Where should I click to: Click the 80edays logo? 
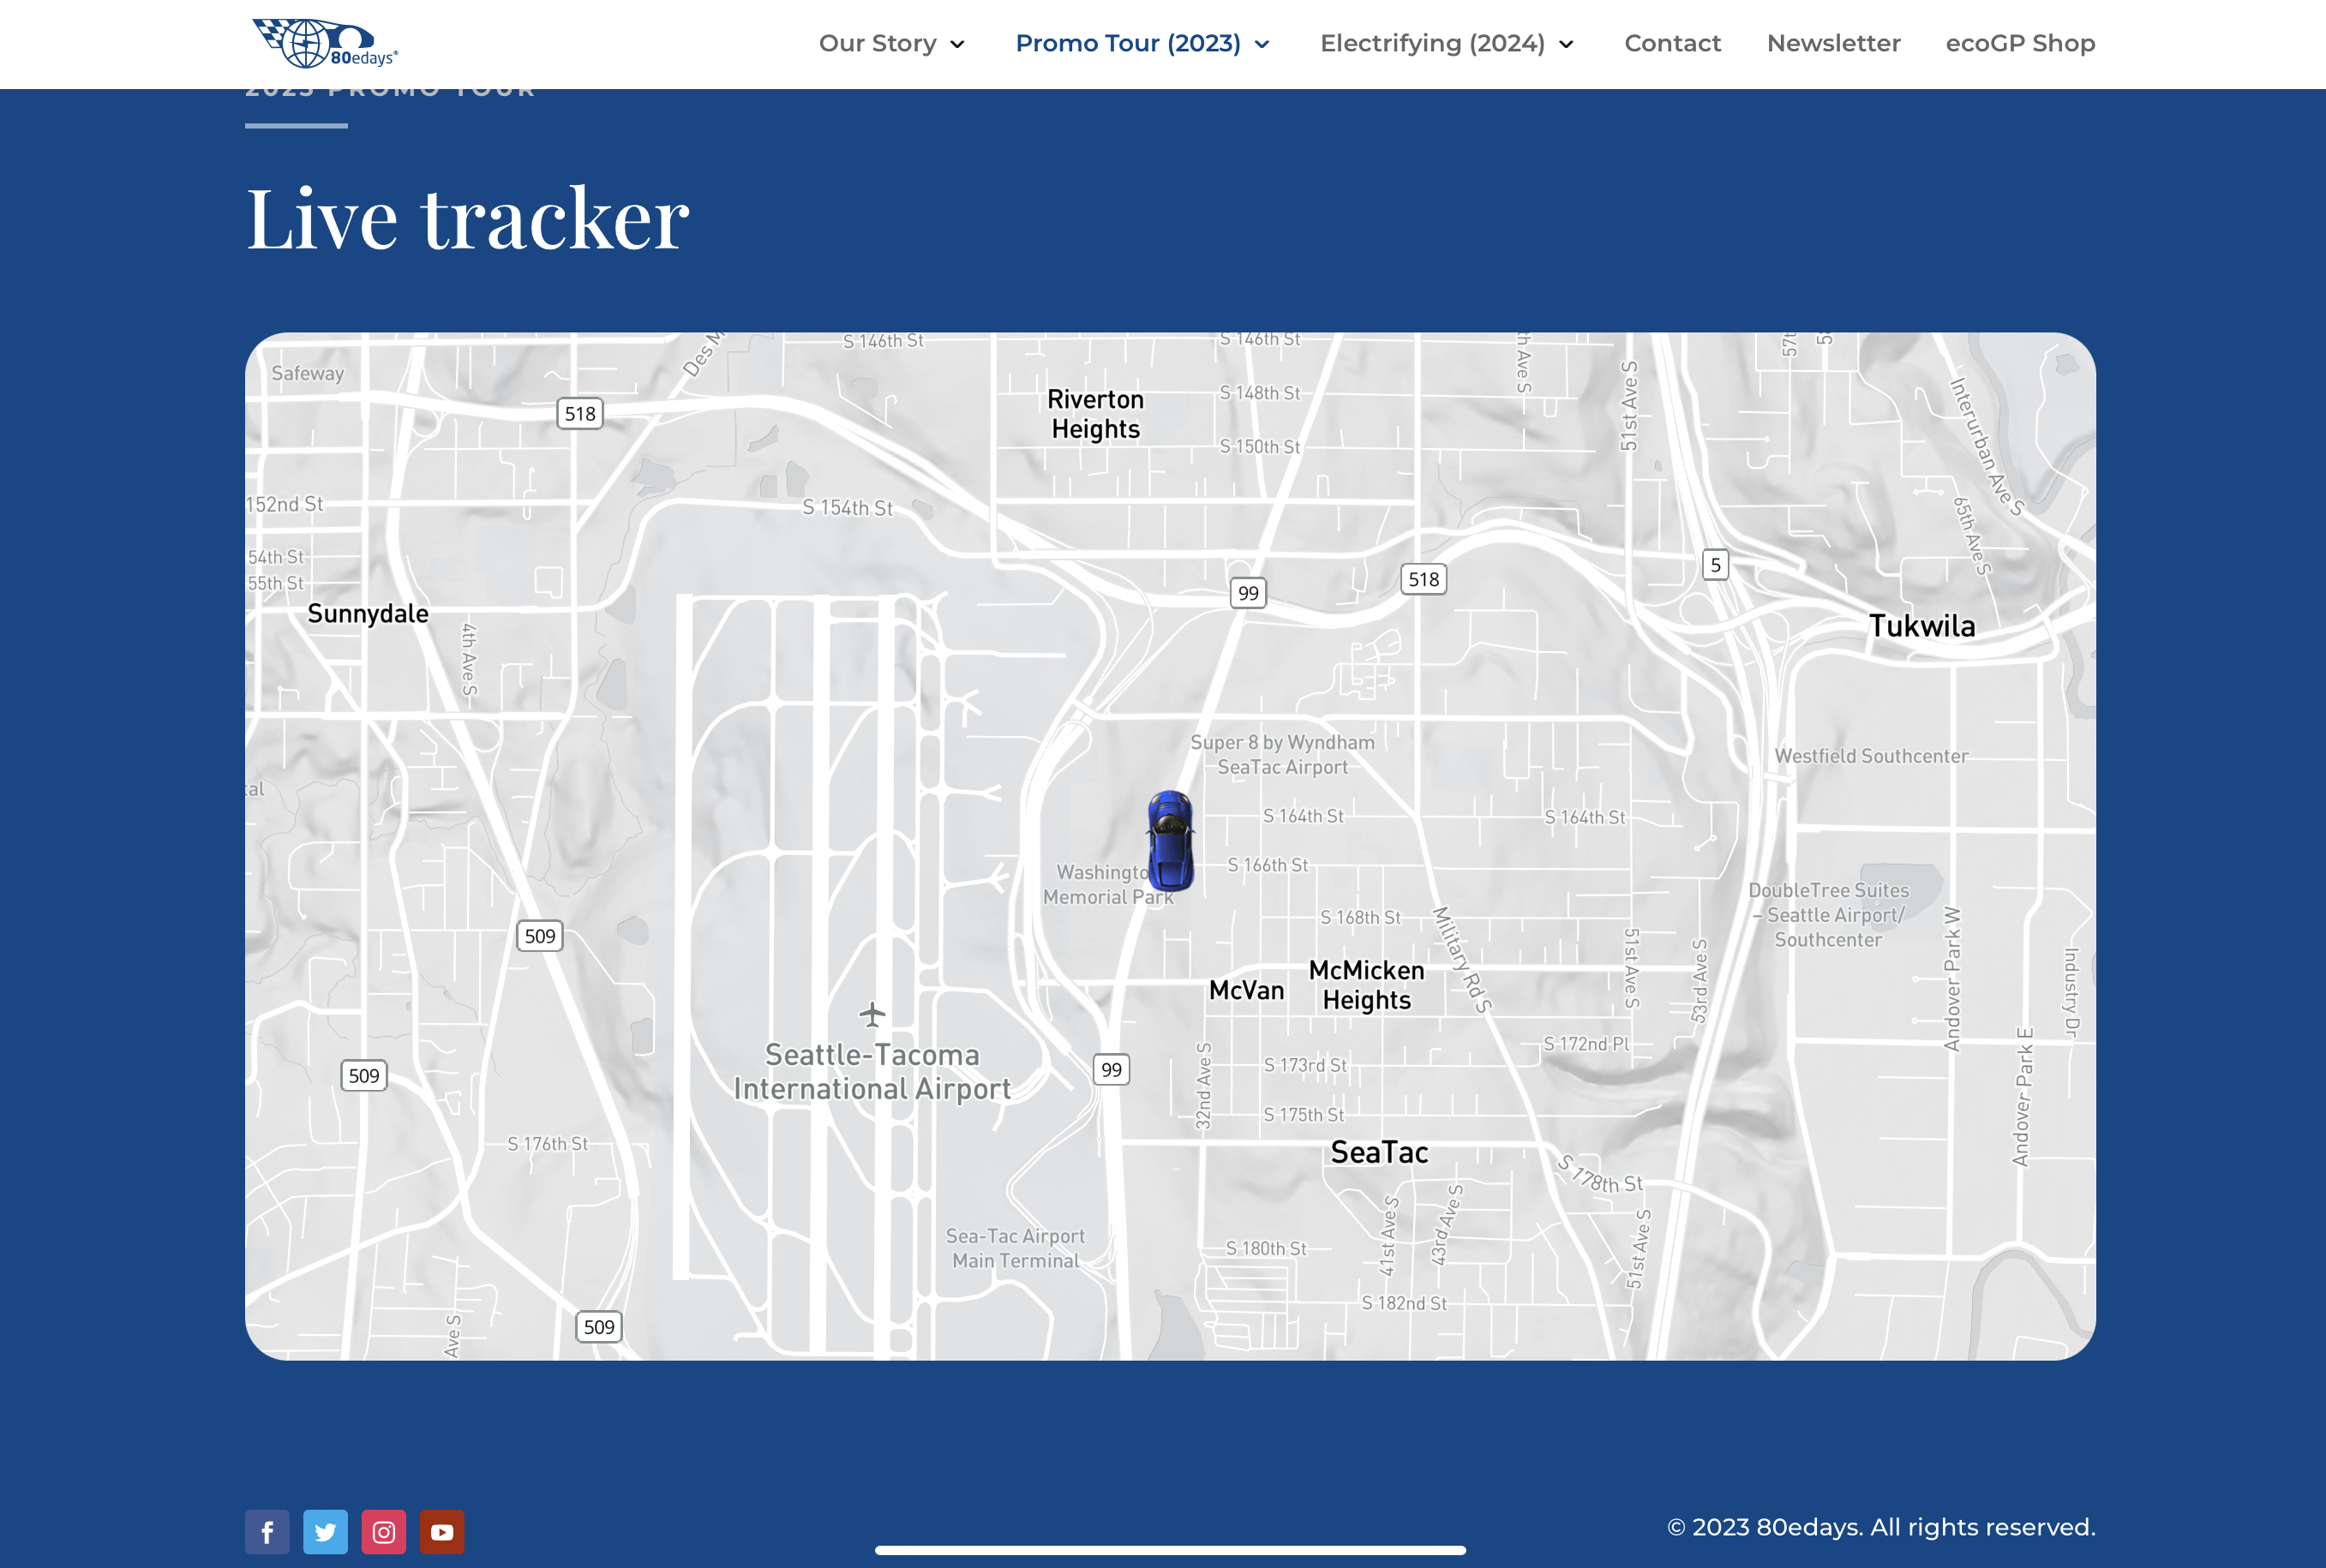(x=324, y=43)
